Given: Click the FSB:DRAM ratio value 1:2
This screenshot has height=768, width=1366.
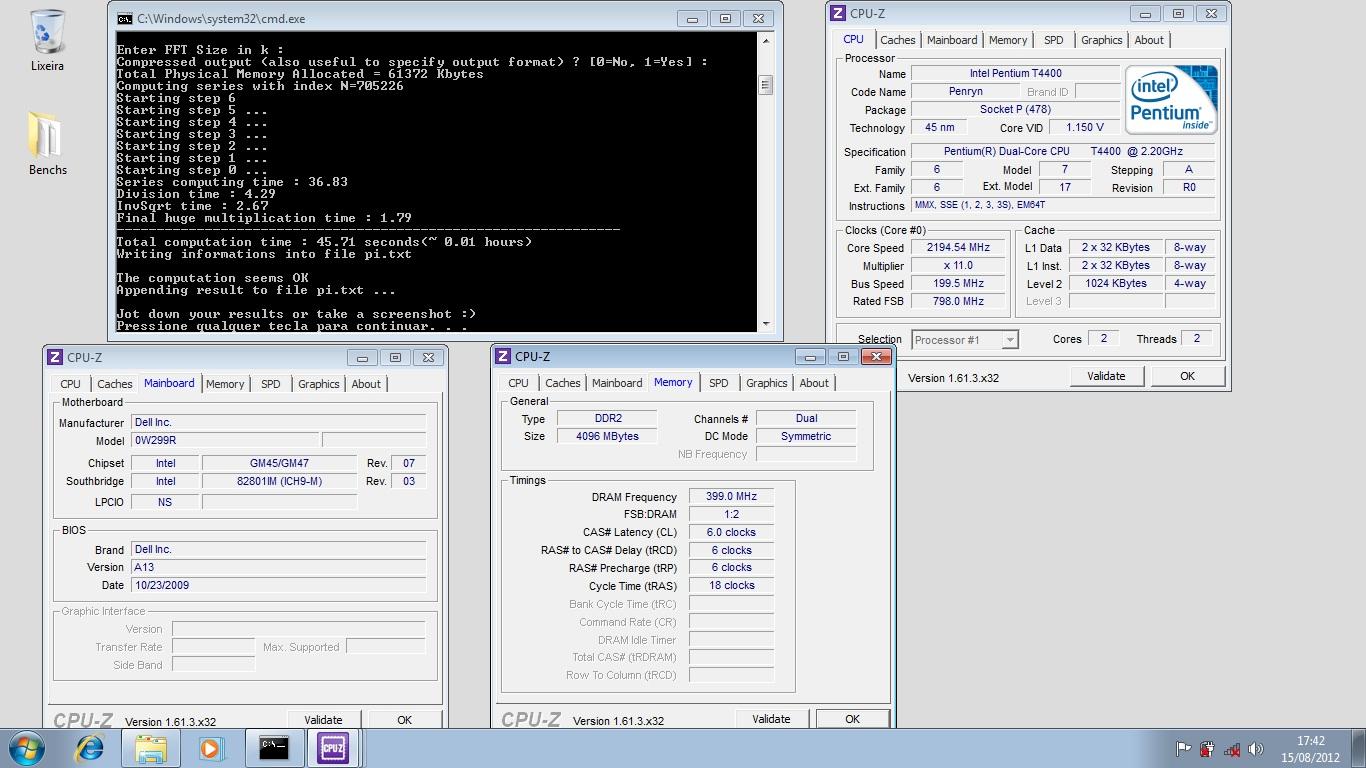Looking at the screenshot, I should click(x=731, y=514).
